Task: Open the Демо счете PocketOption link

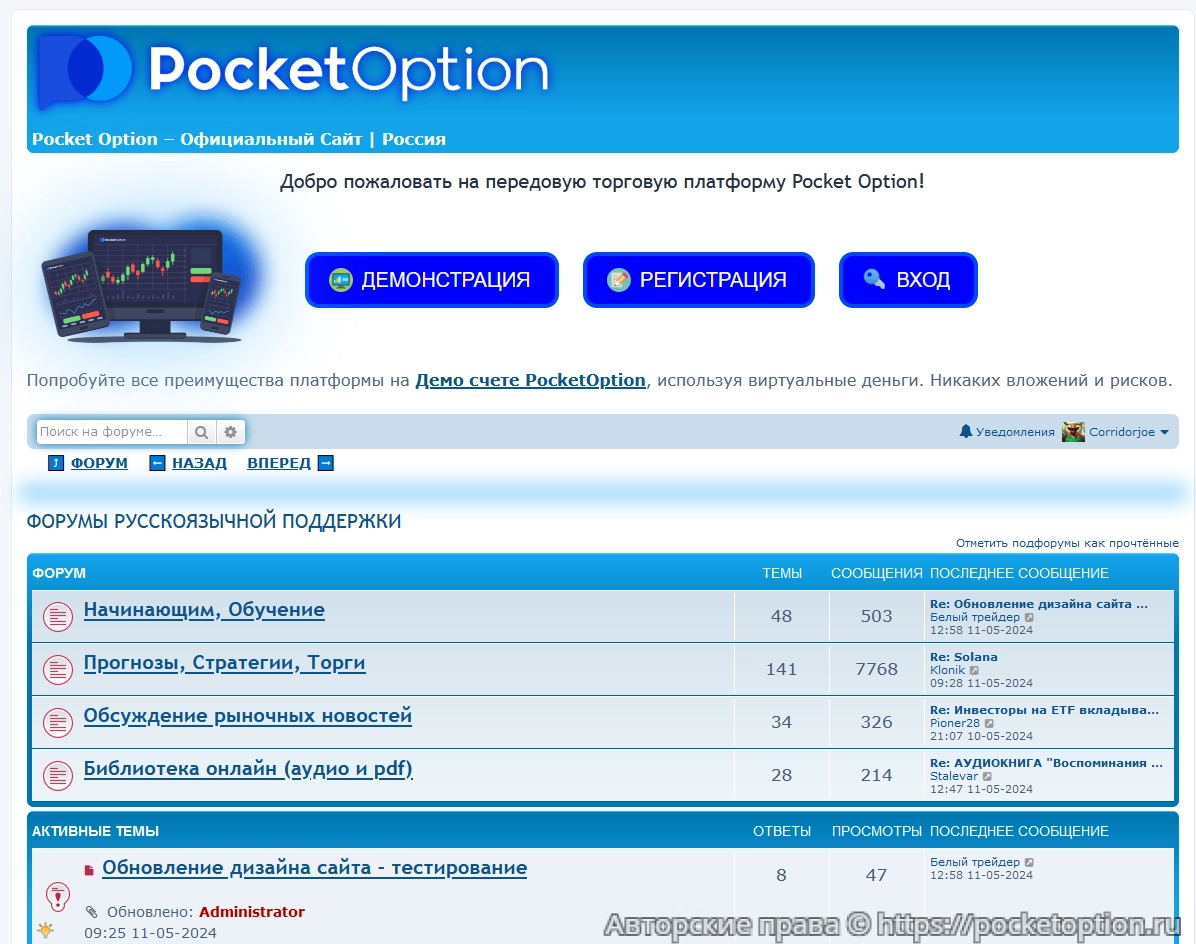Action: (x=530, y=380)
